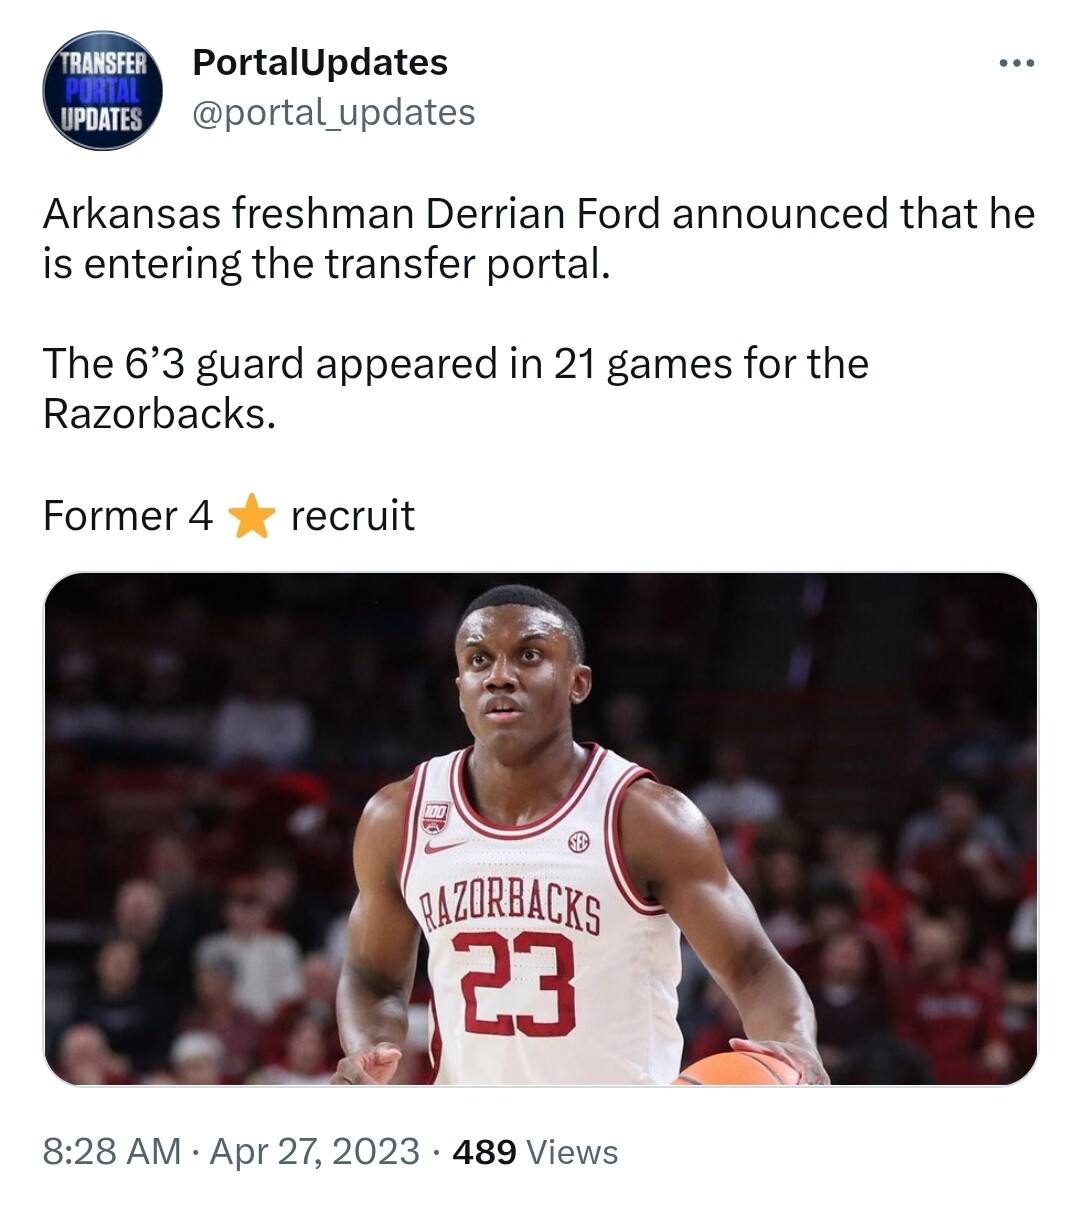Click the Nike swoosh on the jersey

click(x=444, y=846)
